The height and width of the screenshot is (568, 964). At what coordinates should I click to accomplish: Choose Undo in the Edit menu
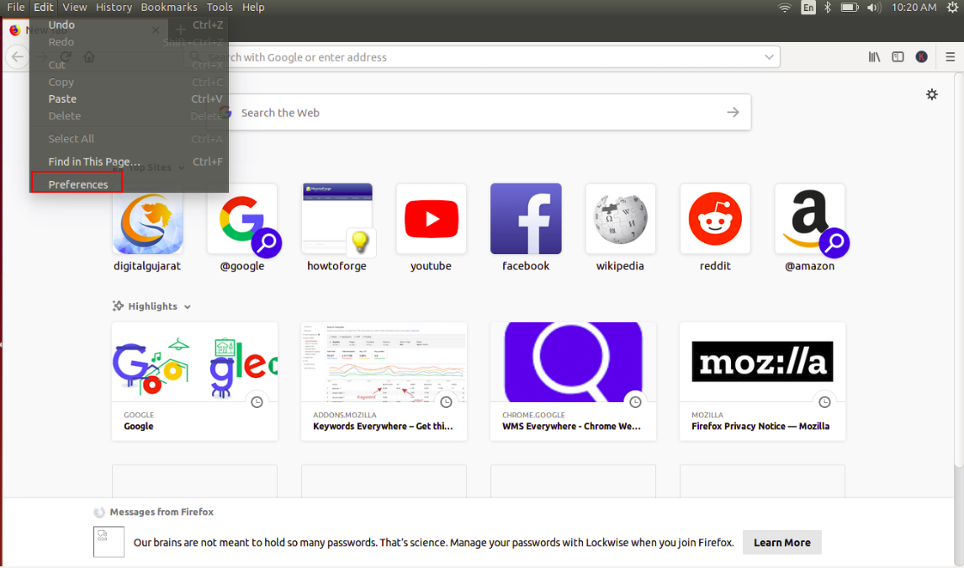click(61, 25)
